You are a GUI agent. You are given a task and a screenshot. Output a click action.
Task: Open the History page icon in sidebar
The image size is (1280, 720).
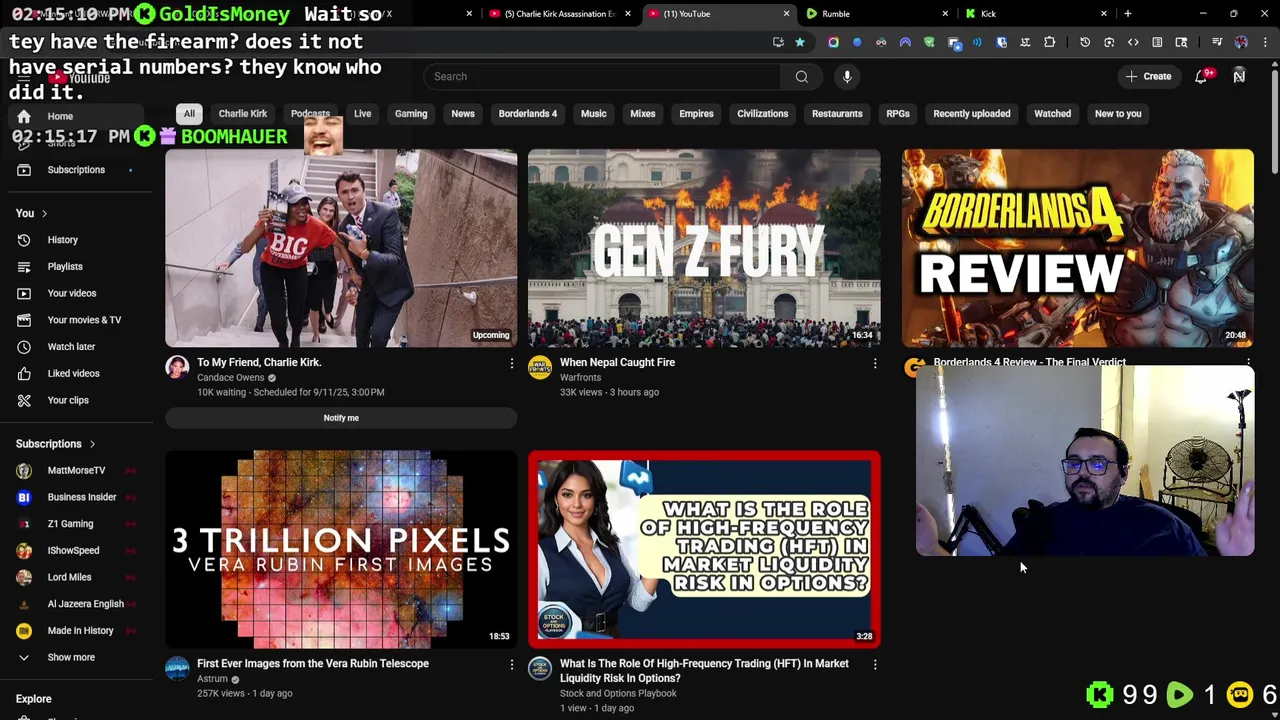coord(24,240)
